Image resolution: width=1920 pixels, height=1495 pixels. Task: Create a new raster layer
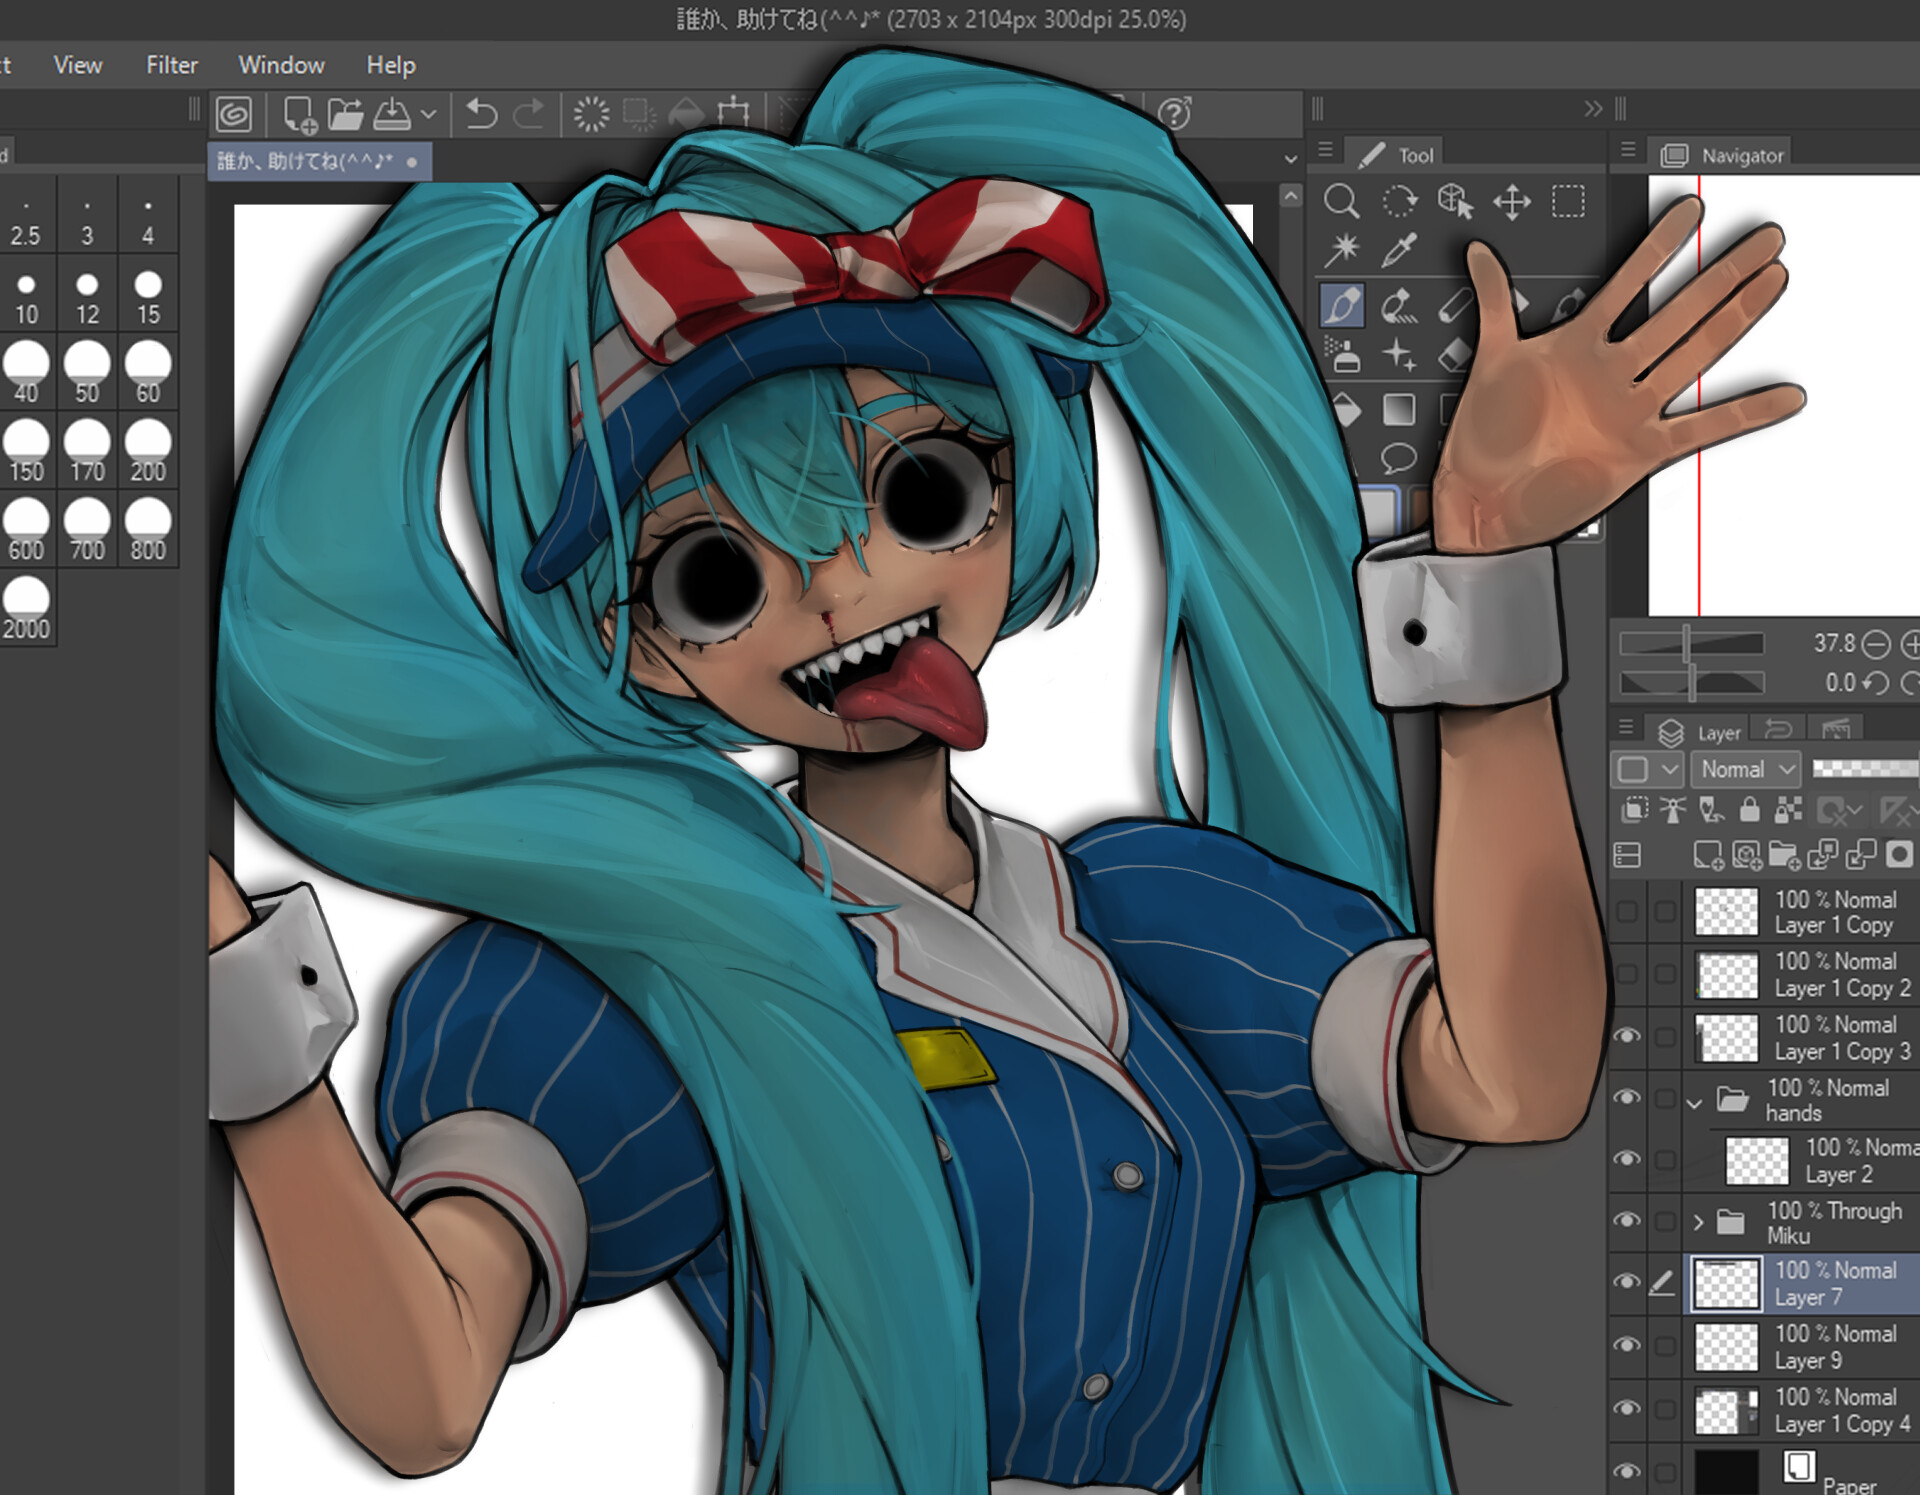1707,855
